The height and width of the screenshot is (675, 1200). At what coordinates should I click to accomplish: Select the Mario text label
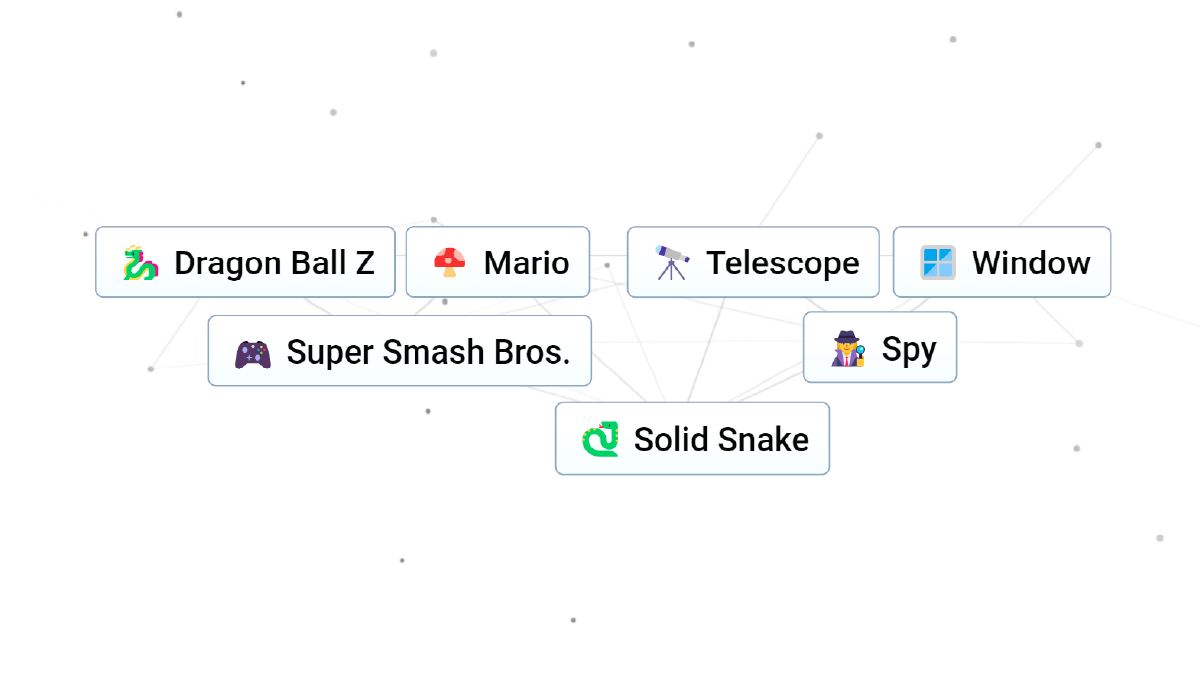click(x=526, y=263)
